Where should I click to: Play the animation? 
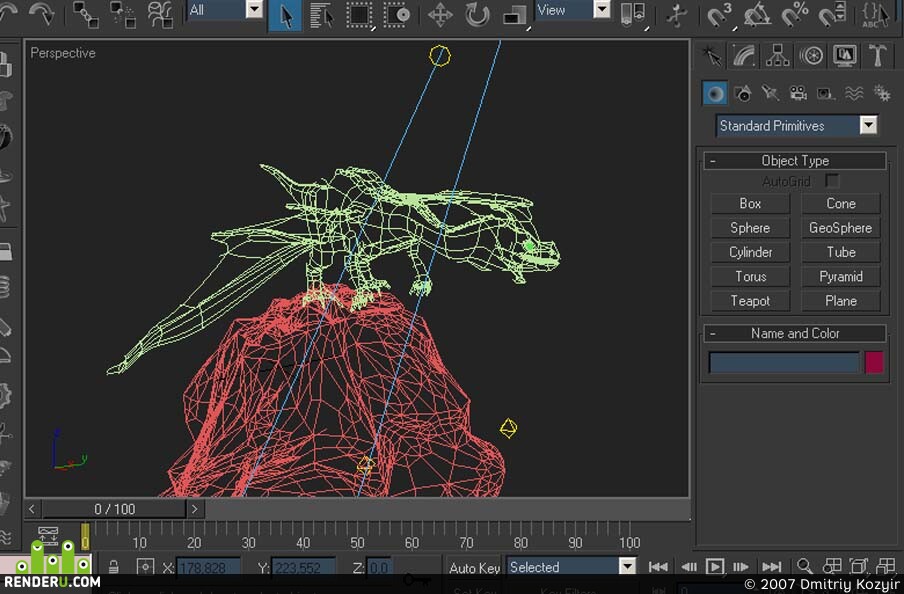(x=715, y=567)
